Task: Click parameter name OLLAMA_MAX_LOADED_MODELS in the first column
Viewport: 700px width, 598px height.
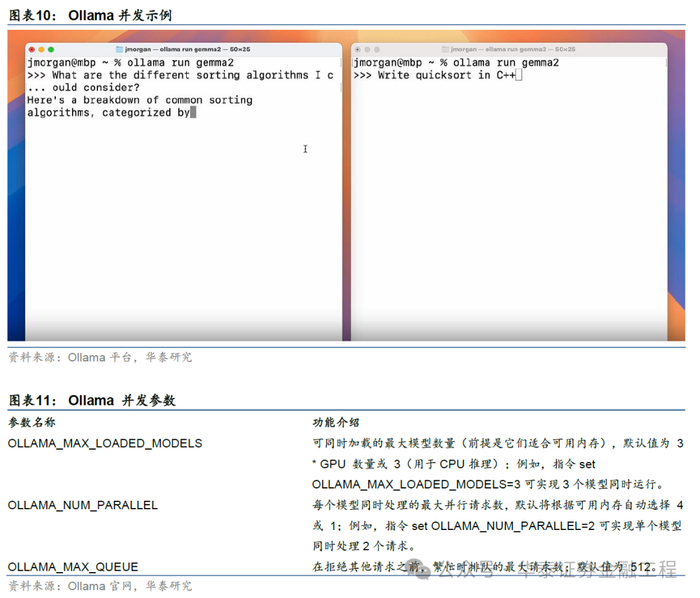Action: (105, 443)
